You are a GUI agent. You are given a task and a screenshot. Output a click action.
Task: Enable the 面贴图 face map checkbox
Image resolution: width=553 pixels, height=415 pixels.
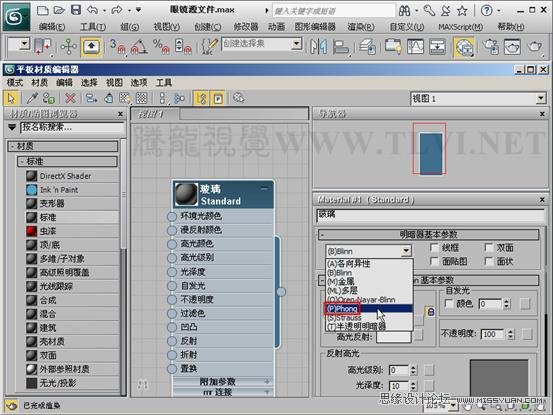[x=434, y=261]
